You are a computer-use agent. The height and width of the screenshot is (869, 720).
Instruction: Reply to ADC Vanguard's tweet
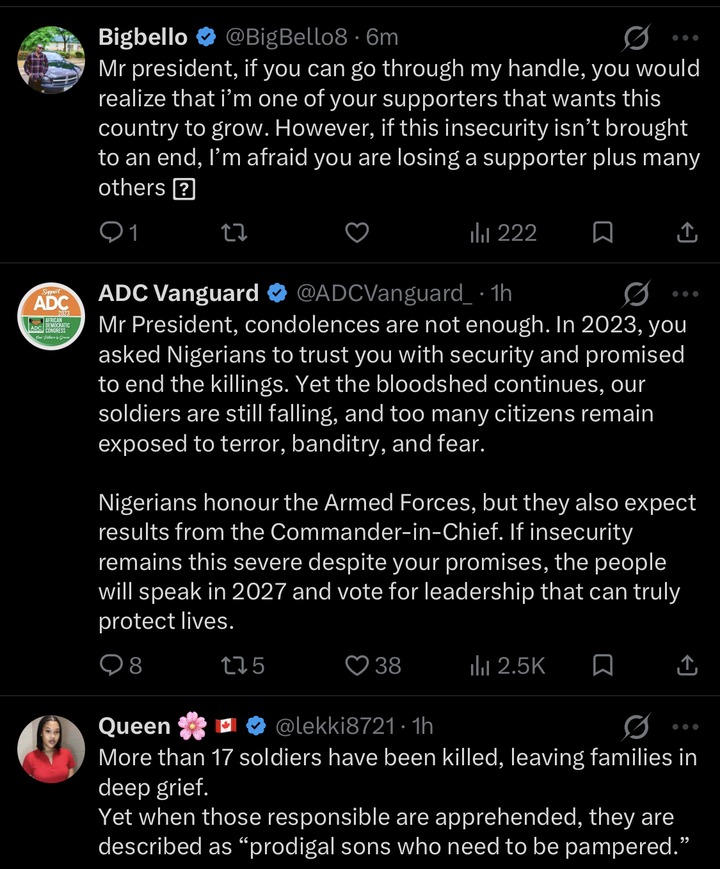111,664
